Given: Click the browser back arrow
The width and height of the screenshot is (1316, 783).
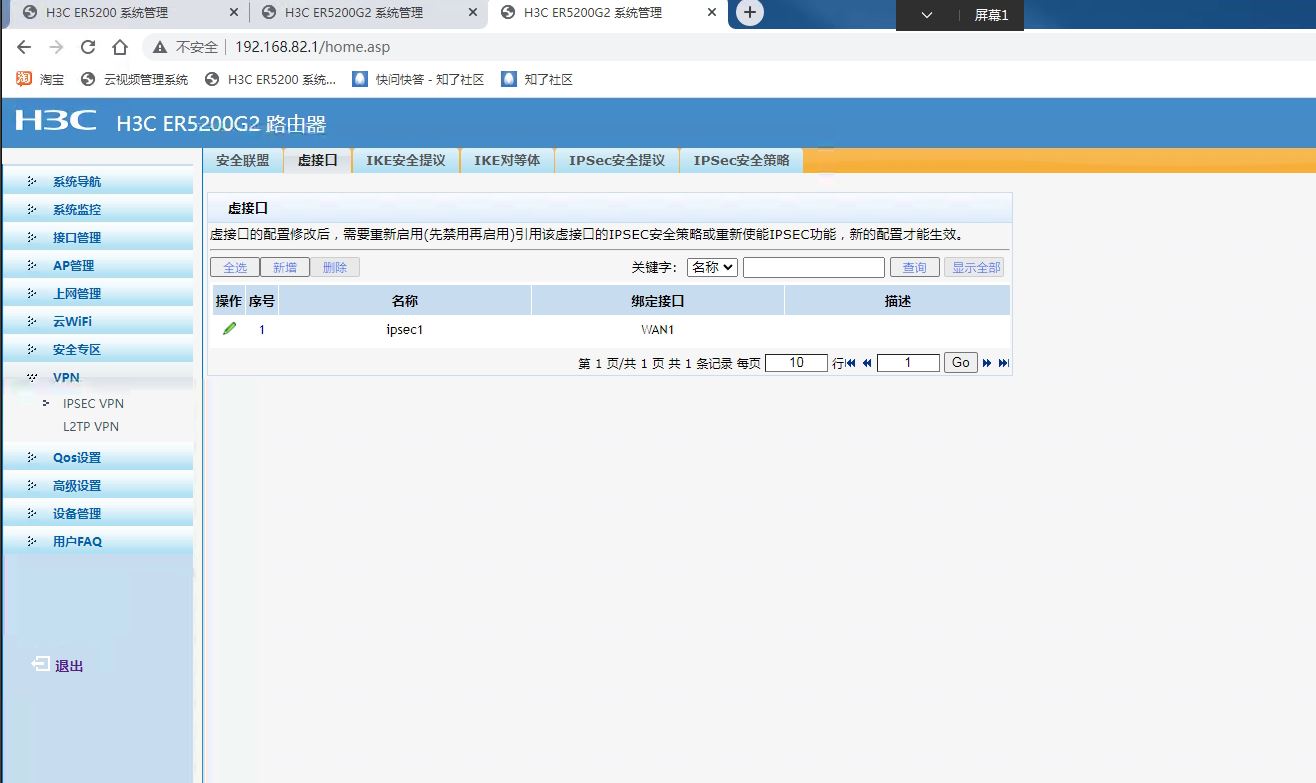Looking at the screenshot, I should coord(24,47).
